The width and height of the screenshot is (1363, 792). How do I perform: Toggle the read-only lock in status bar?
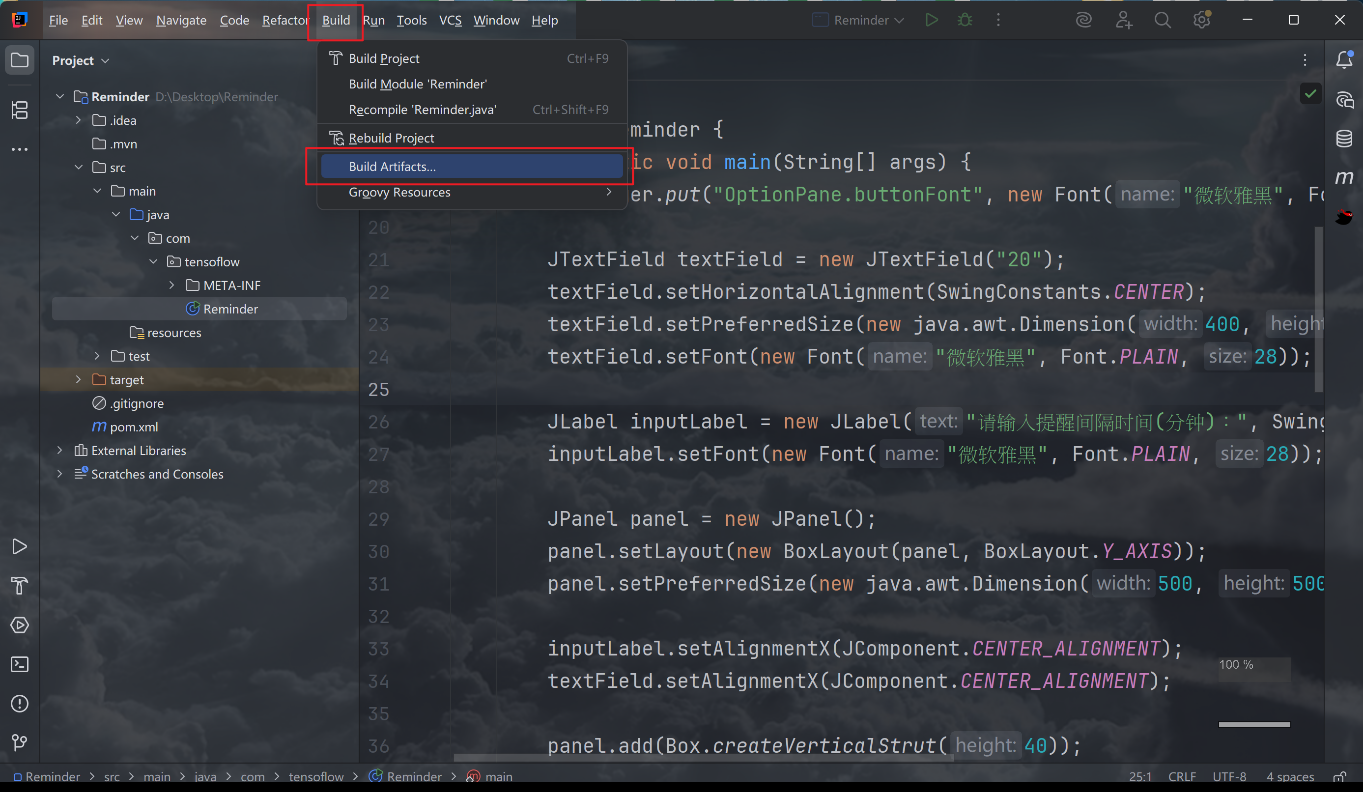1338,777
